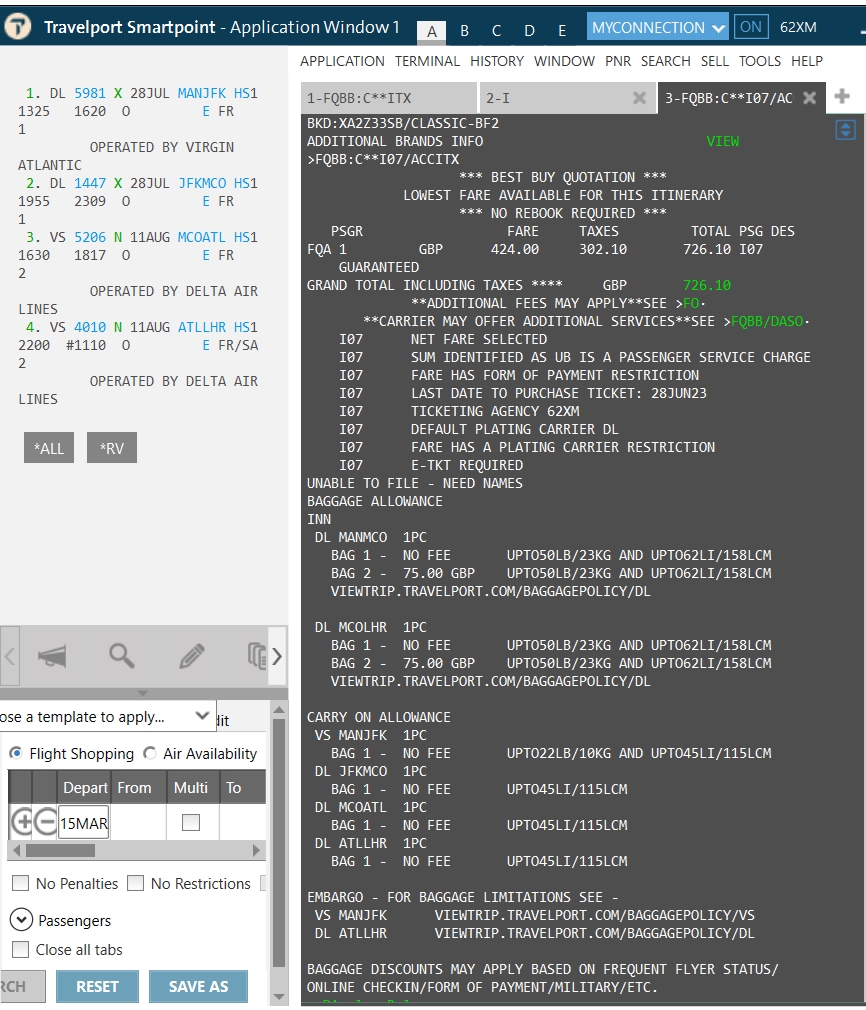Click flight number 5206 in segment 3

[x=90, y=237]
